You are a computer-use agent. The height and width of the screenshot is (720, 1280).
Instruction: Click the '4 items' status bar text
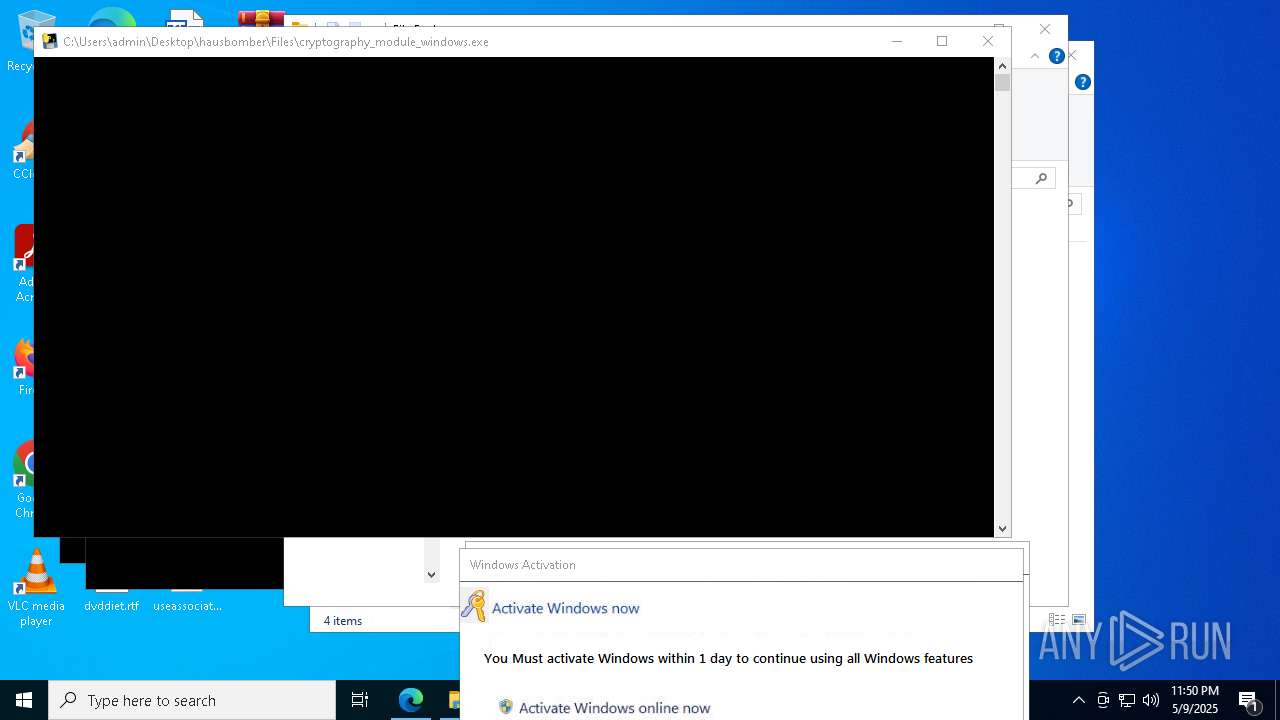point(343,621)
